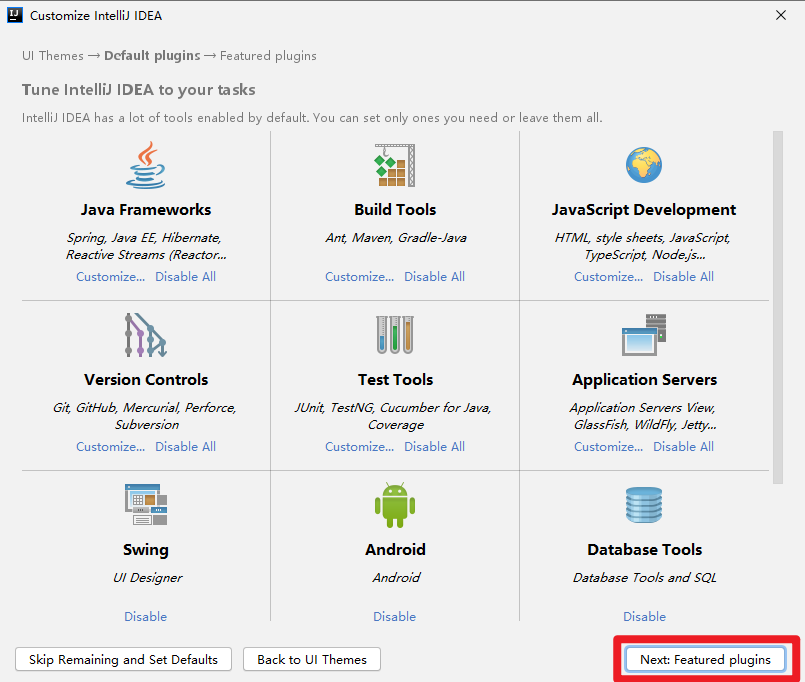805x682 pixels.
Task: Click the Swing heading
Action: 146,550
